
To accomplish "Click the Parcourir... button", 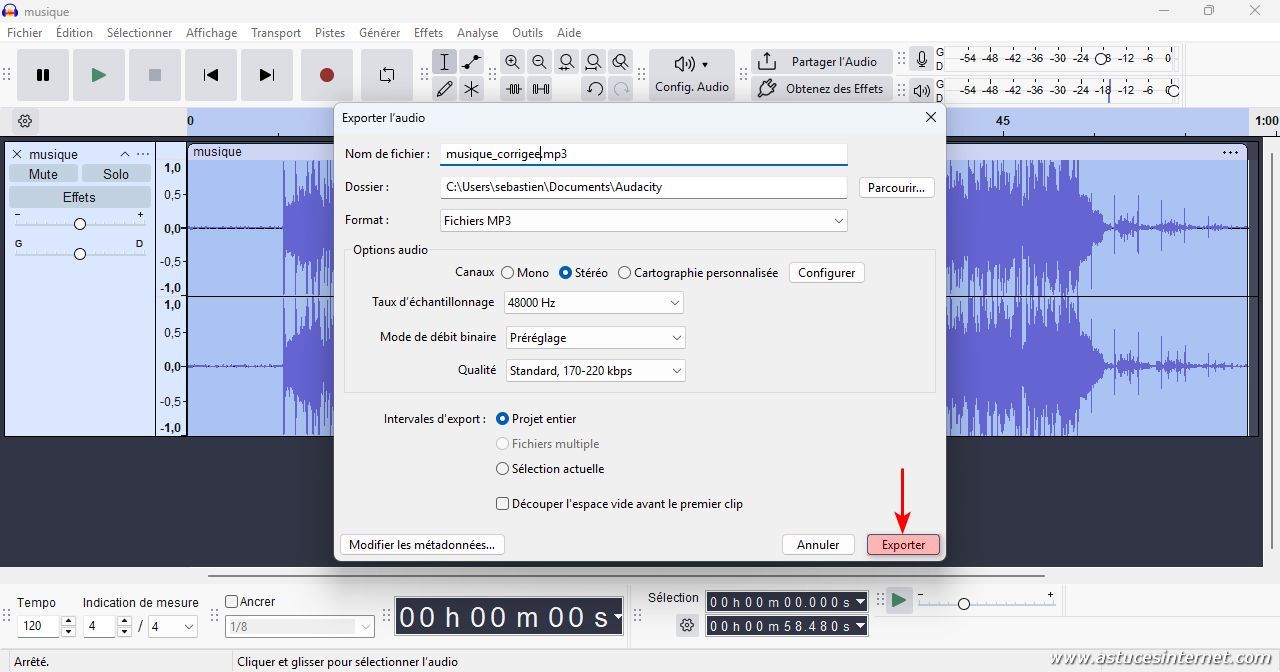I will (896, 188).
